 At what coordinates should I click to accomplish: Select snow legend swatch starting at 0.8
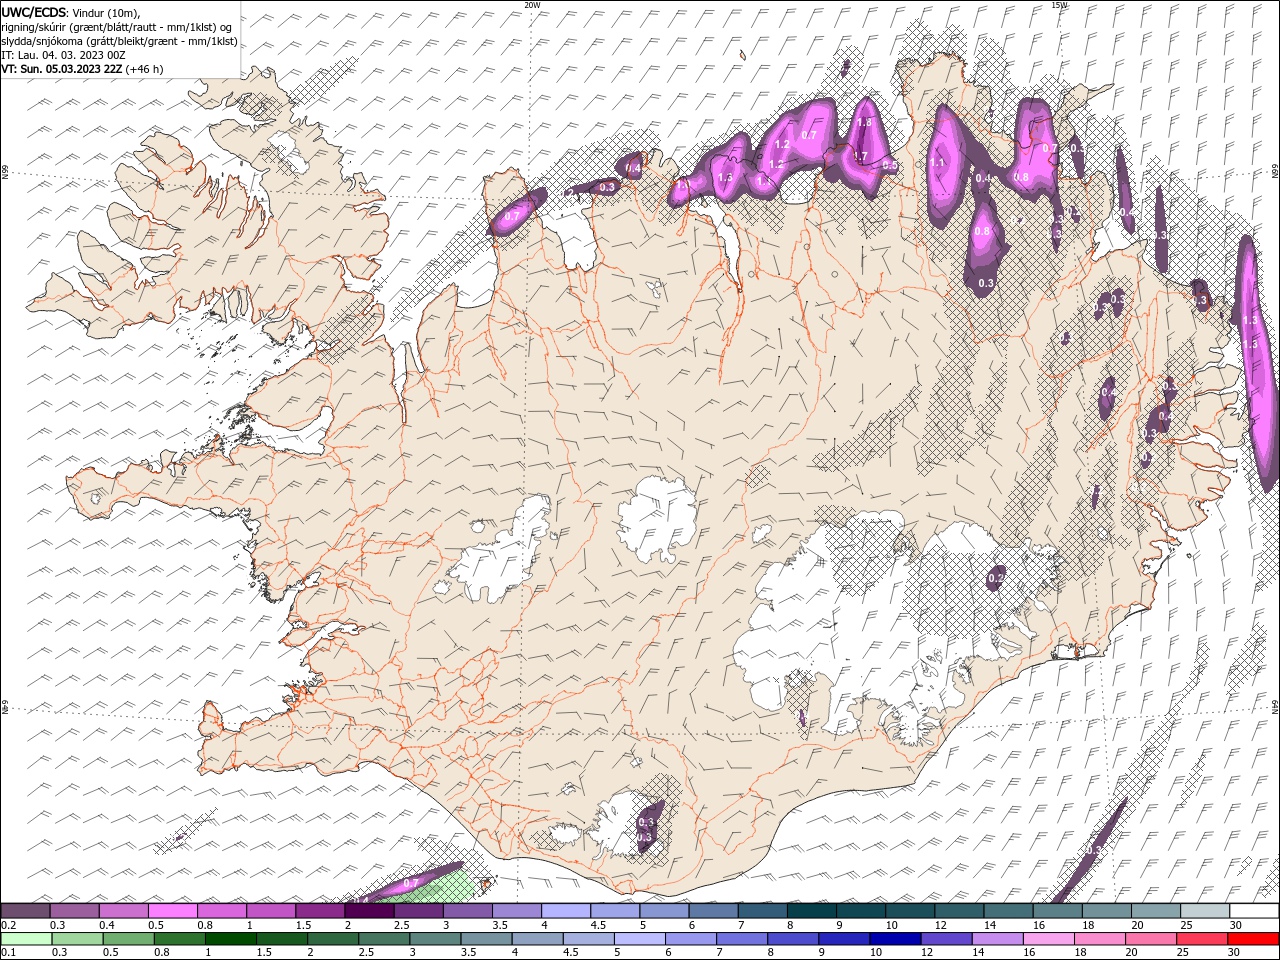point(221,911)
